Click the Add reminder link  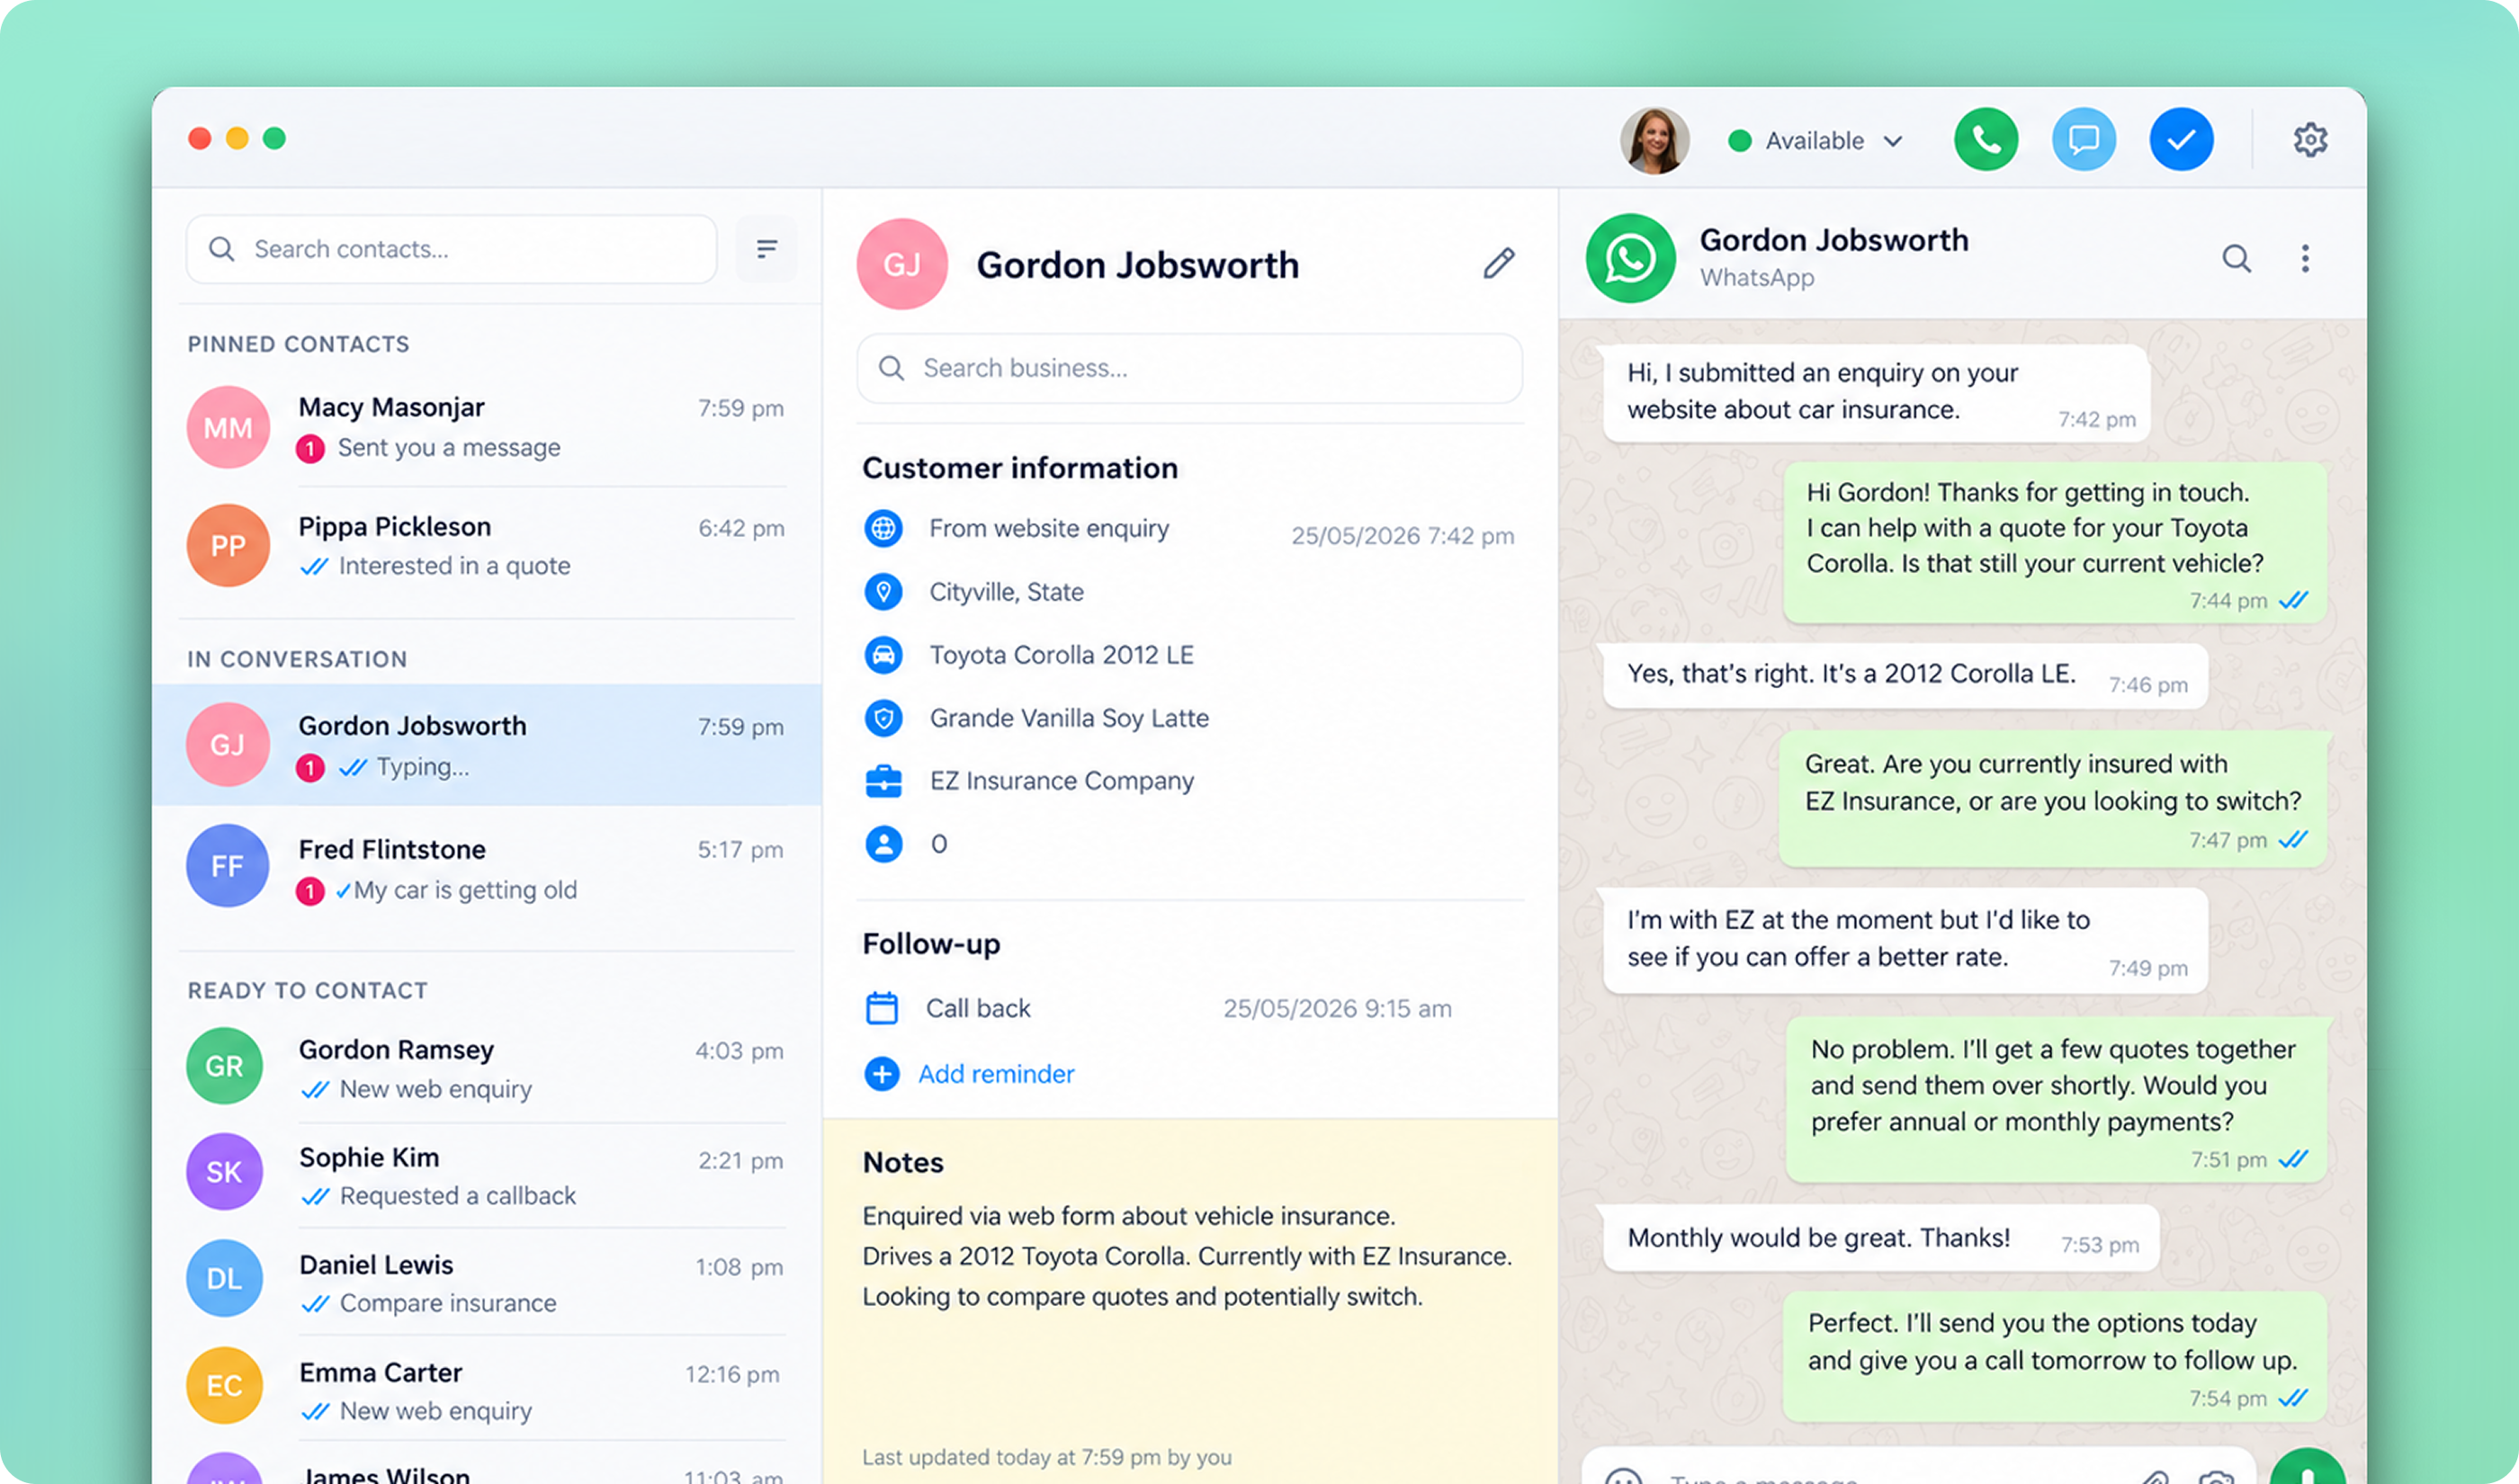pos(996,1074)
